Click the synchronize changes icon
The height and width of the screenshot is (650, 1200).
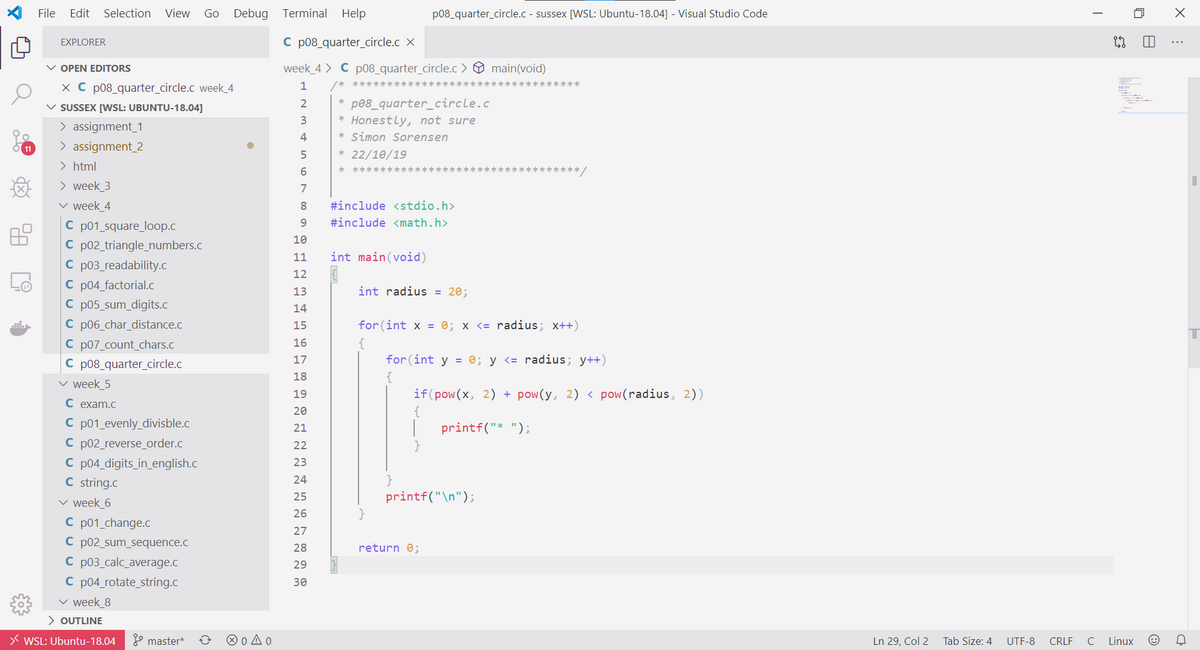tap(205, 641)
